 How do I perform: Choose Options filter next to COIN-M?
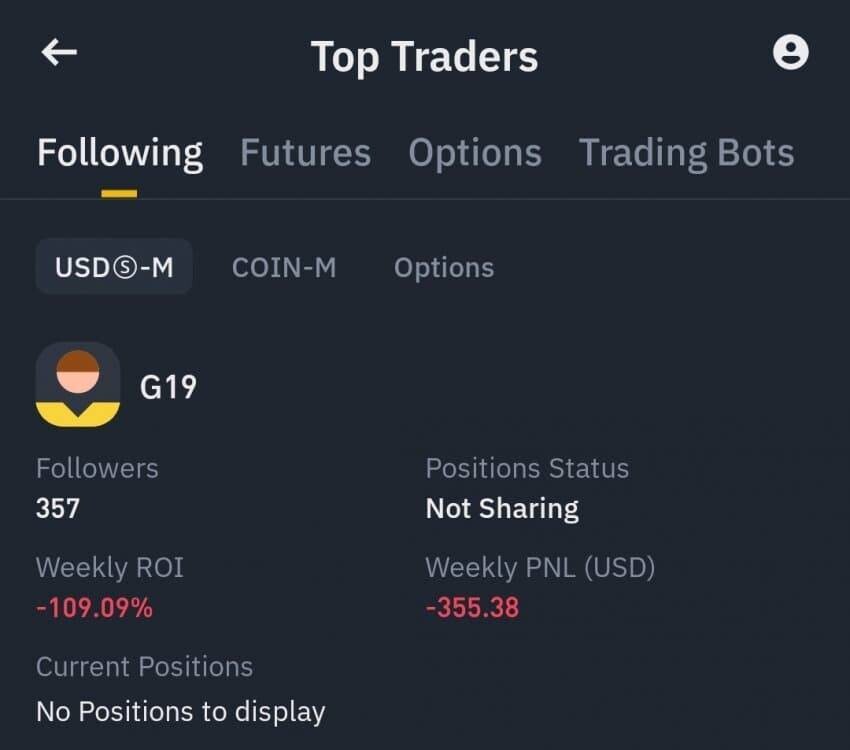444,267
